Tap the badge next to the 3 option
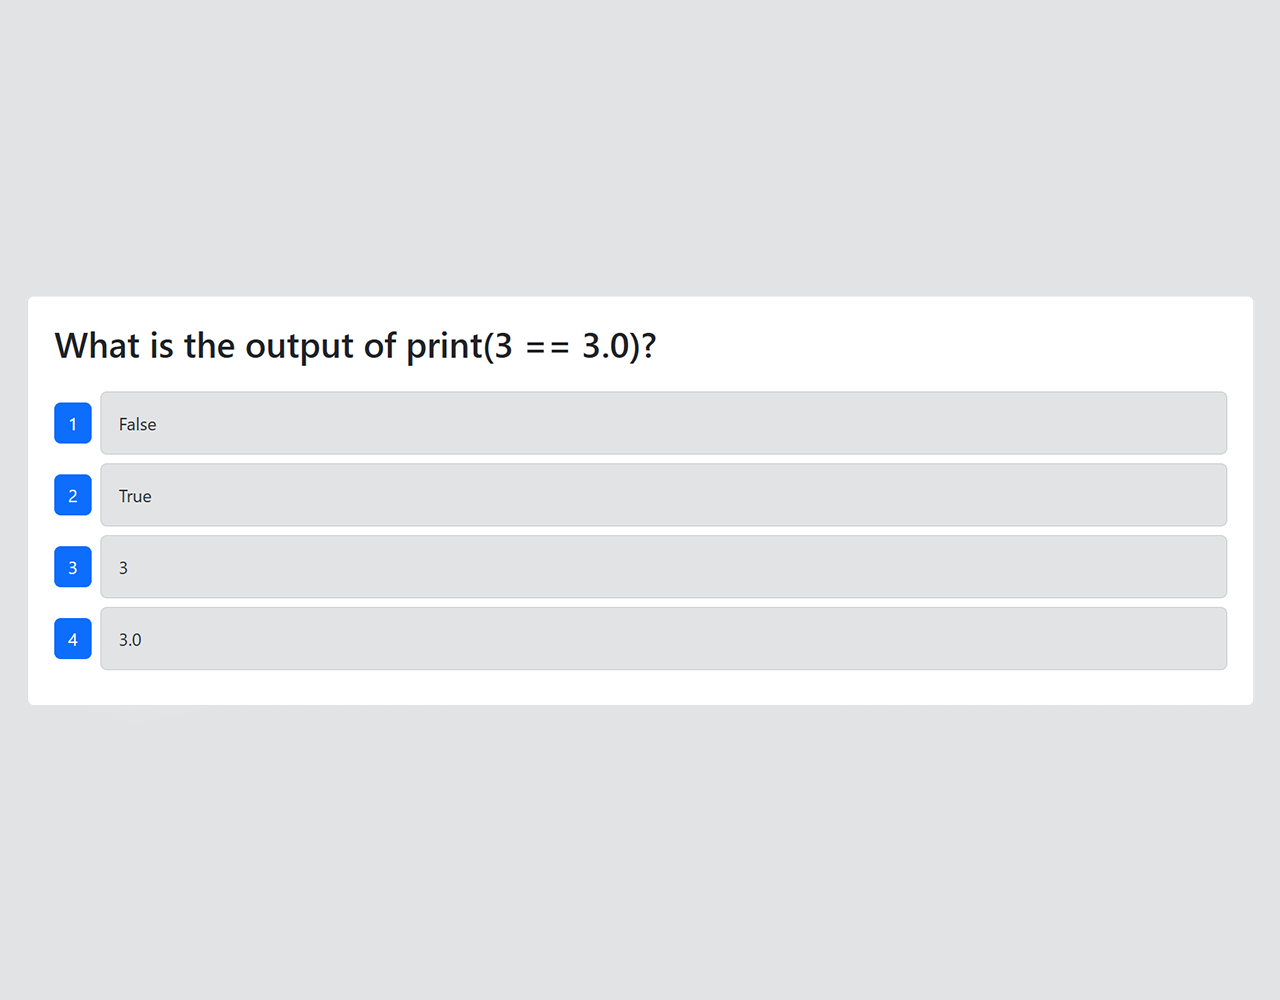Viewport: 1280px width, 1000px height. pos(73,567)
